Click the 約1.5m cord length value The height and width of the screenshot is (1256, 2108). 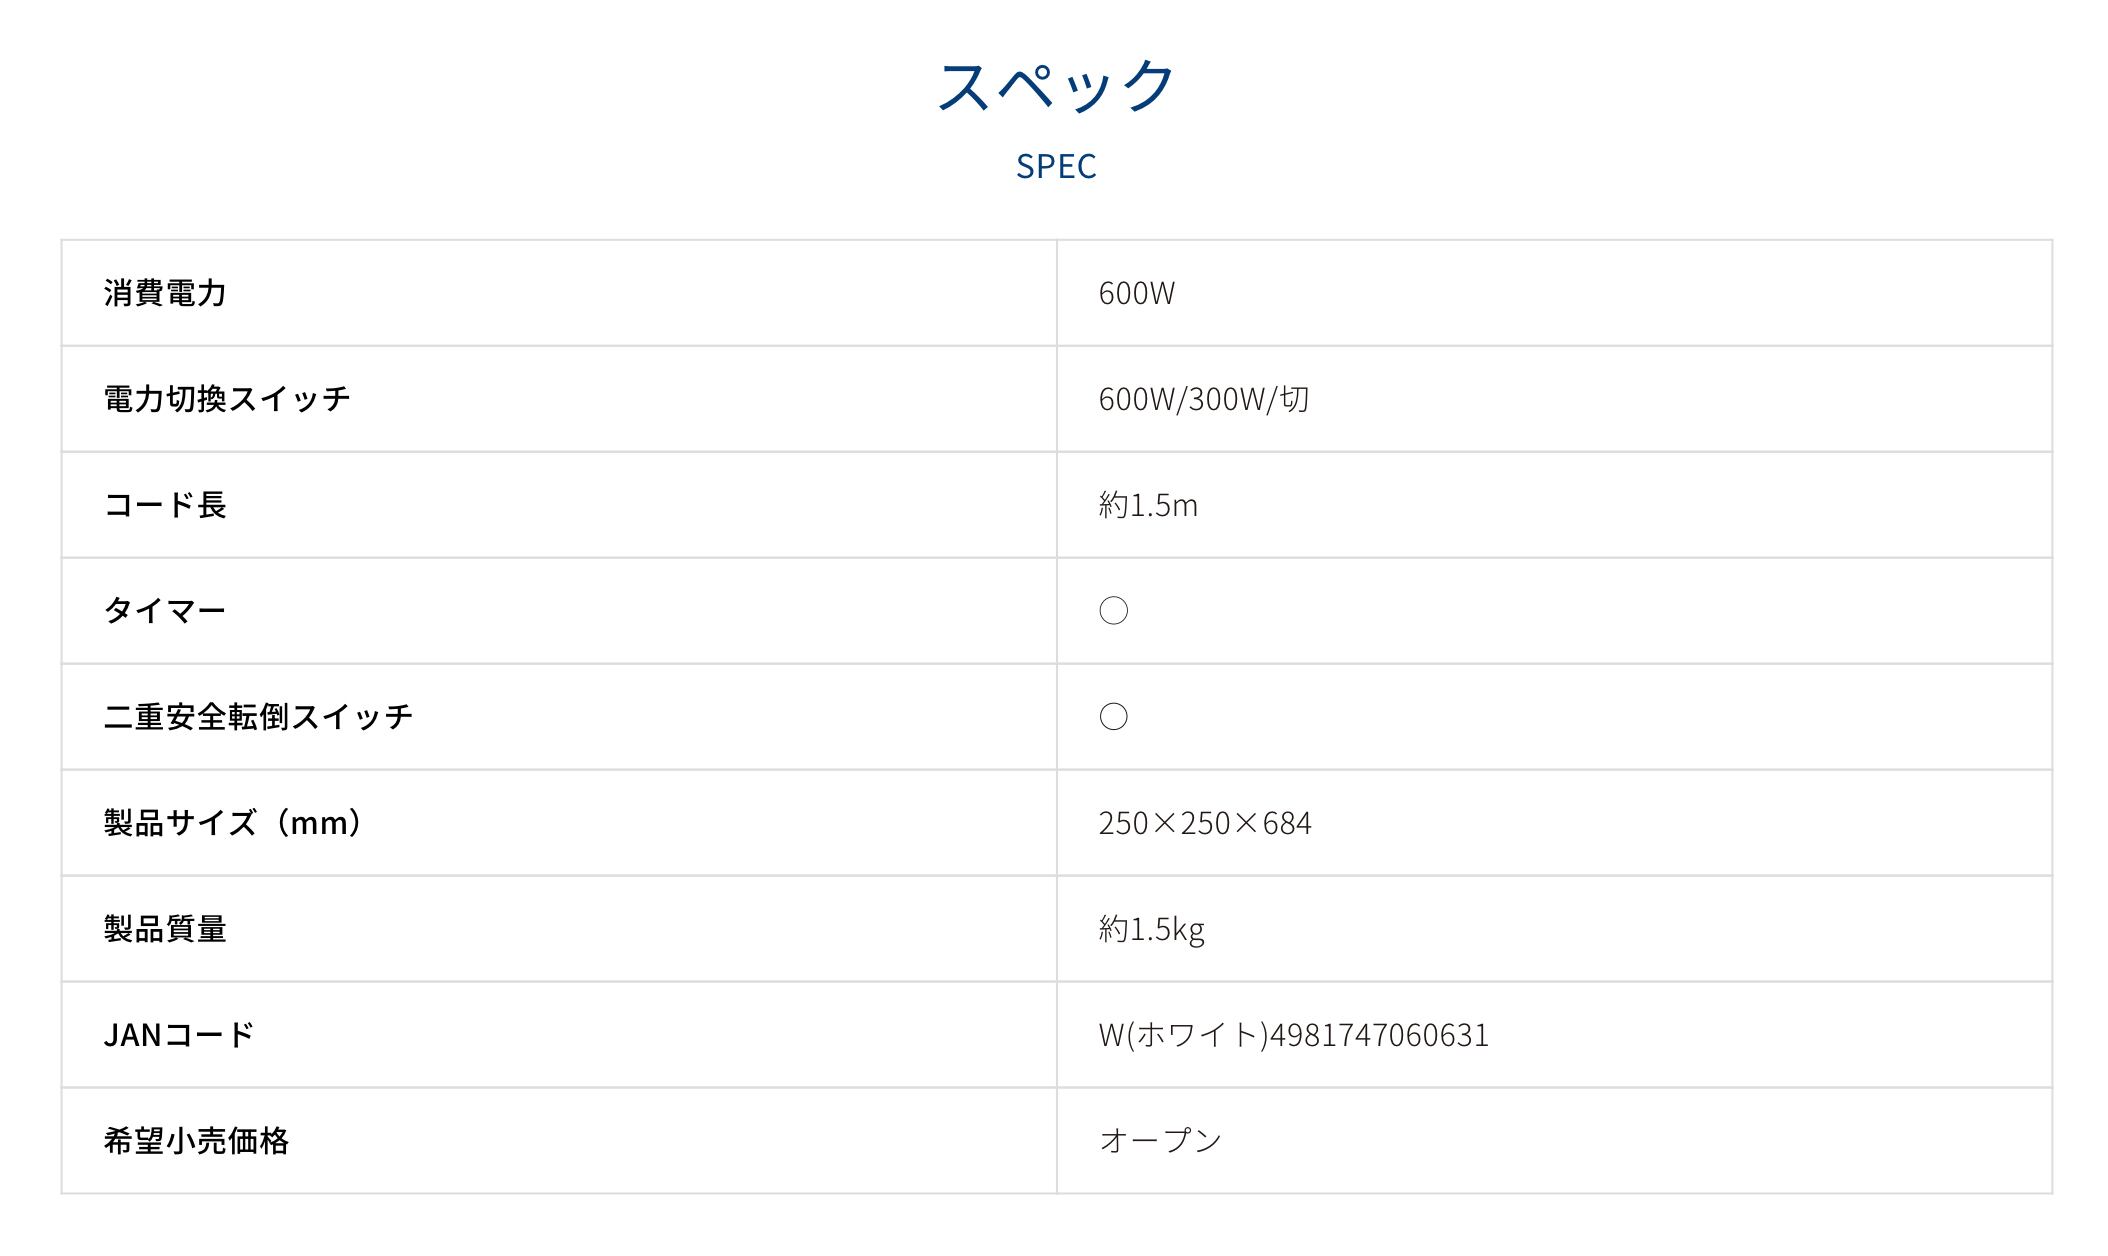pos(1148,505)
